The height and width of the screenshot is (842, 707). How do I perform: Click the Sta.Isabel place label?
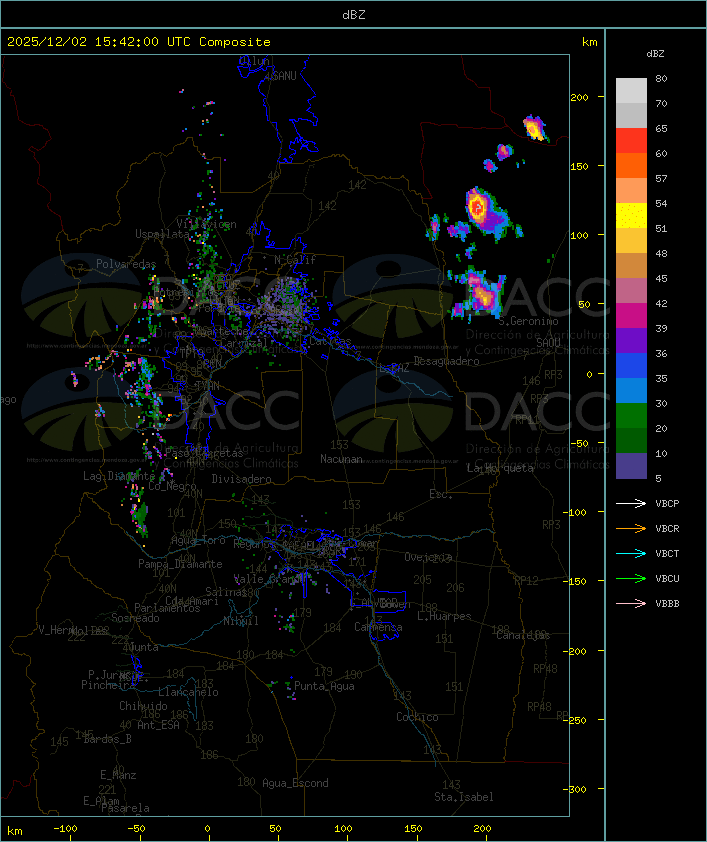(463, 797)
